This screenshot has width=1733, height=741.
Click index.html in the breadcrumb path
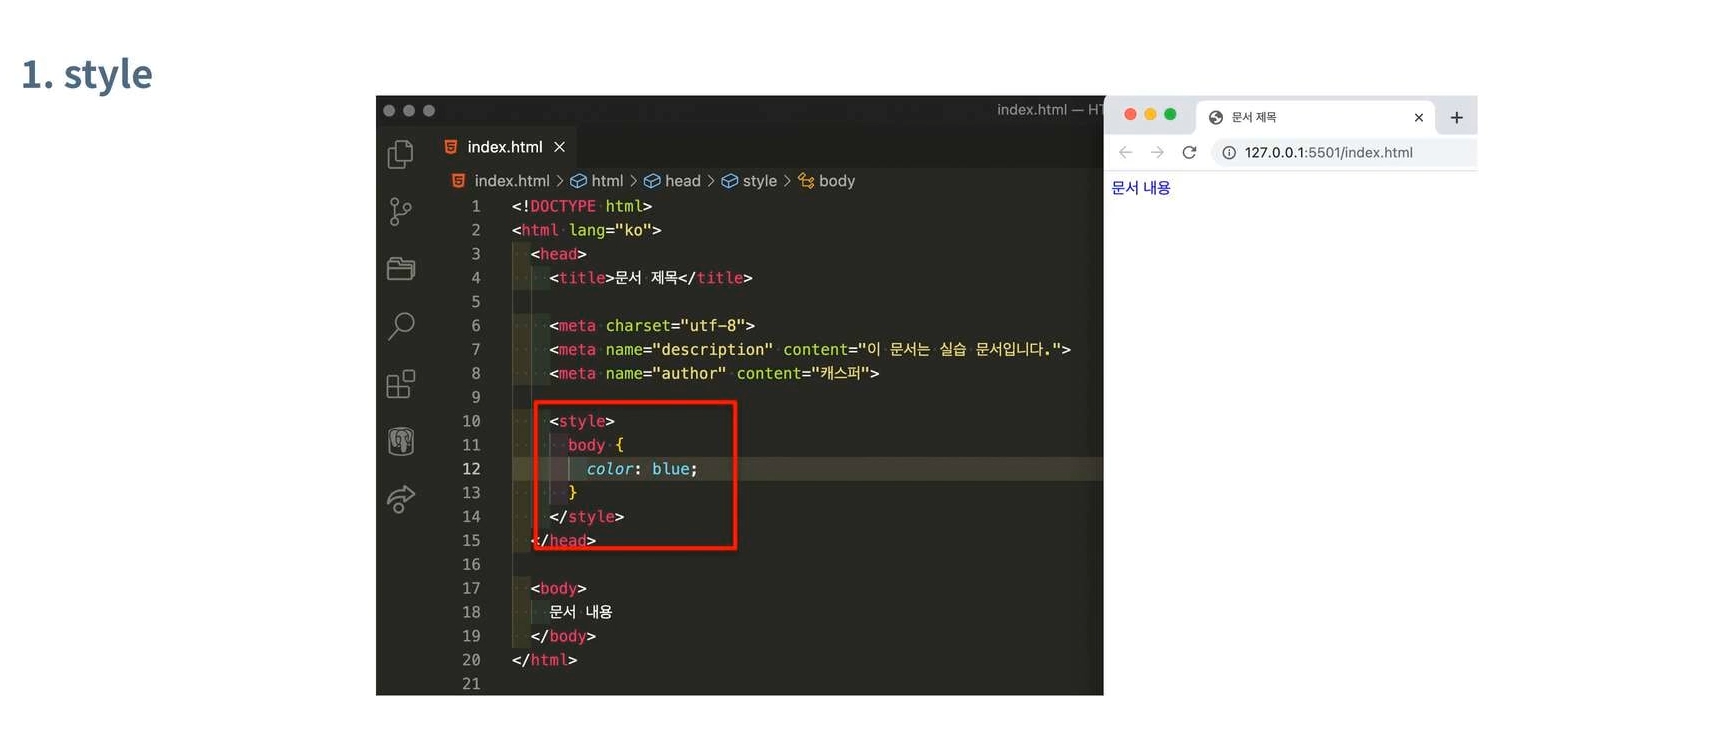tap(512, 181)
